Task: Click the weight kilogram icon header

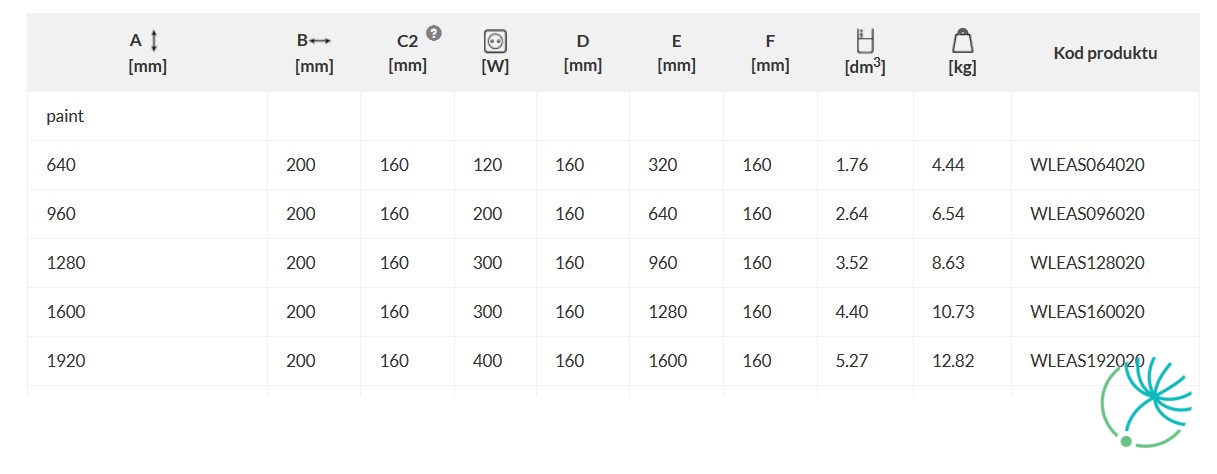Action: click(x=962, y=41)
